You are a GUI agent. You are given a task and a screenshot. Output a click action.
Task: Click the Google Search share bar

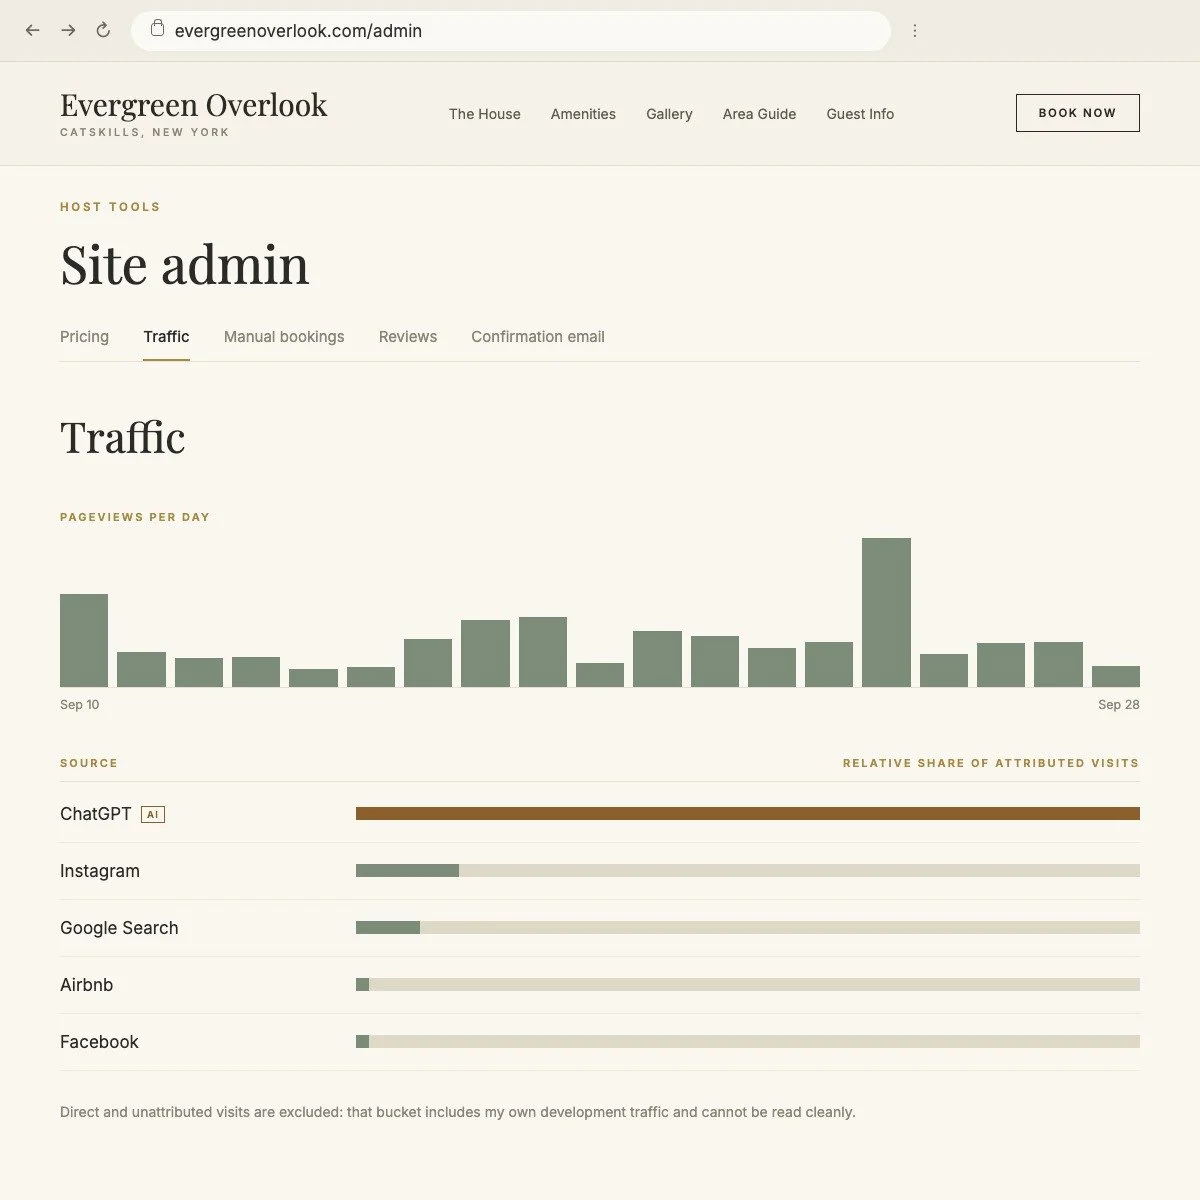pyautogui.click(x=748, y=928)
